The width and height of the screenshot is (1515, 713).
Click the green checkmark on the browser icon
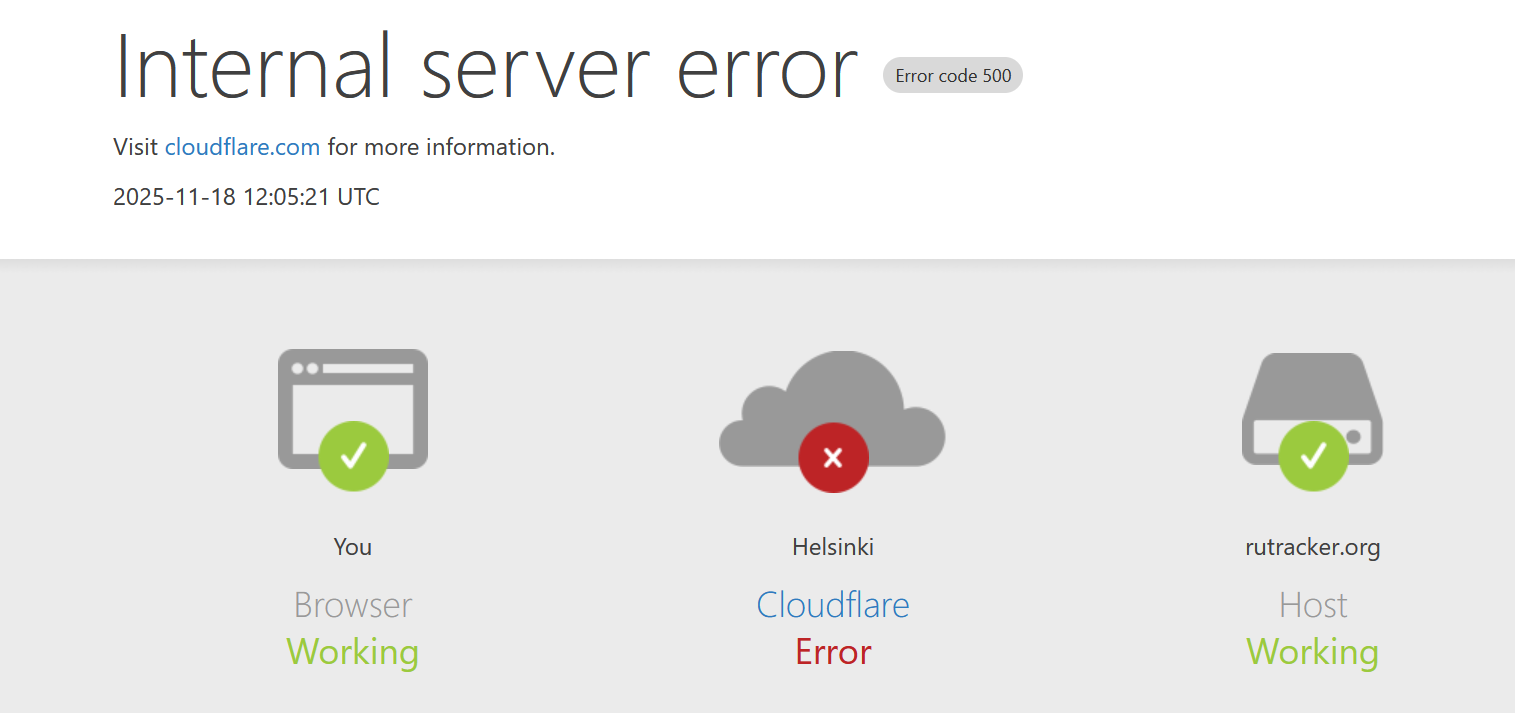(x=353, y=456)
